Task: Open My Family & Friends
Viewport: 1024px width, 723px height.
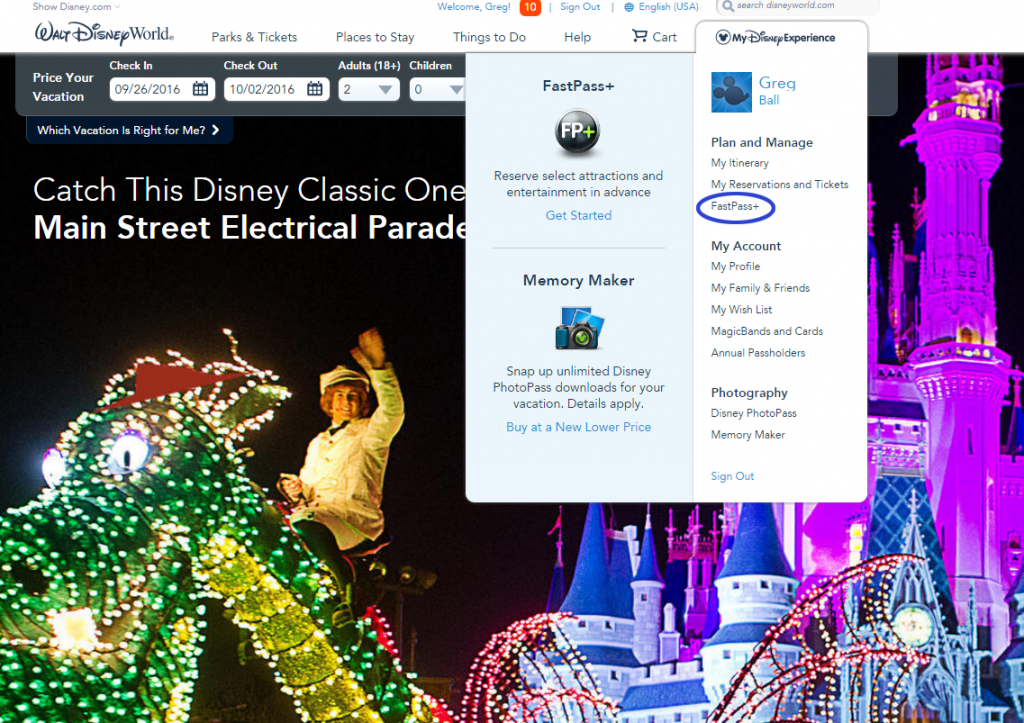Action: tap(760, 288)
